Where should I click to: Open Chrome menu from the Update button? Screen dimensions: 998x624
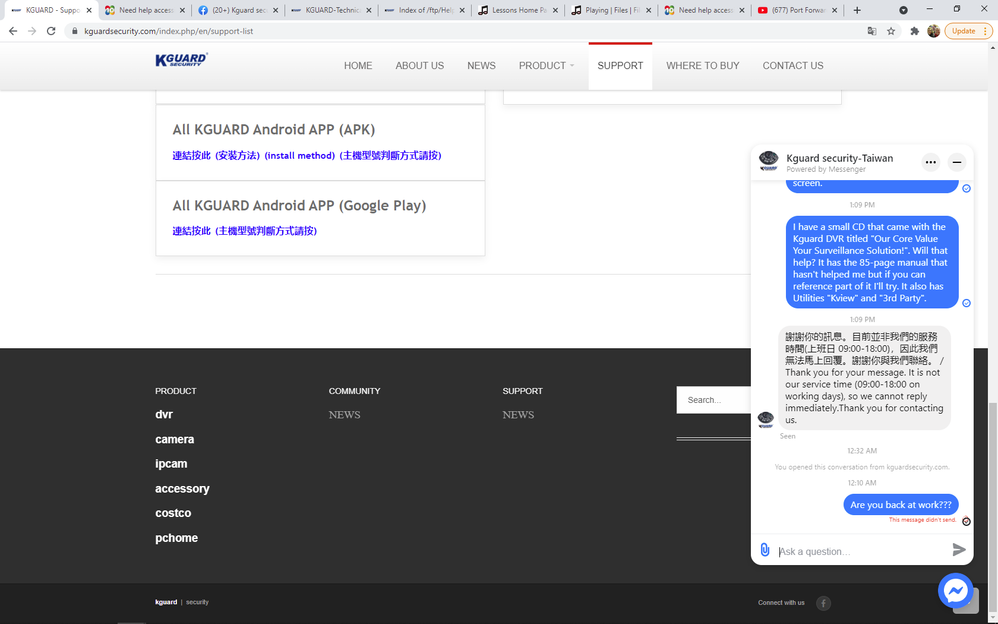tap(968, 31)
